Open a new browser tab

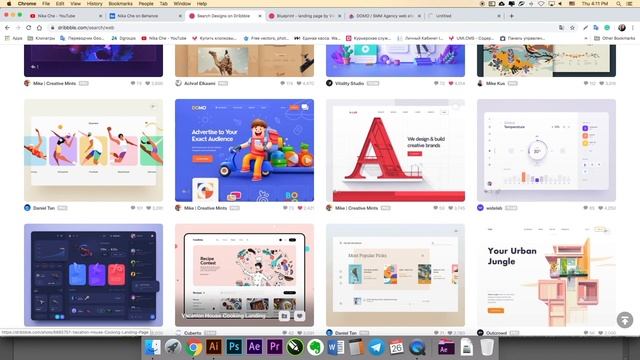tap(511, 16)
